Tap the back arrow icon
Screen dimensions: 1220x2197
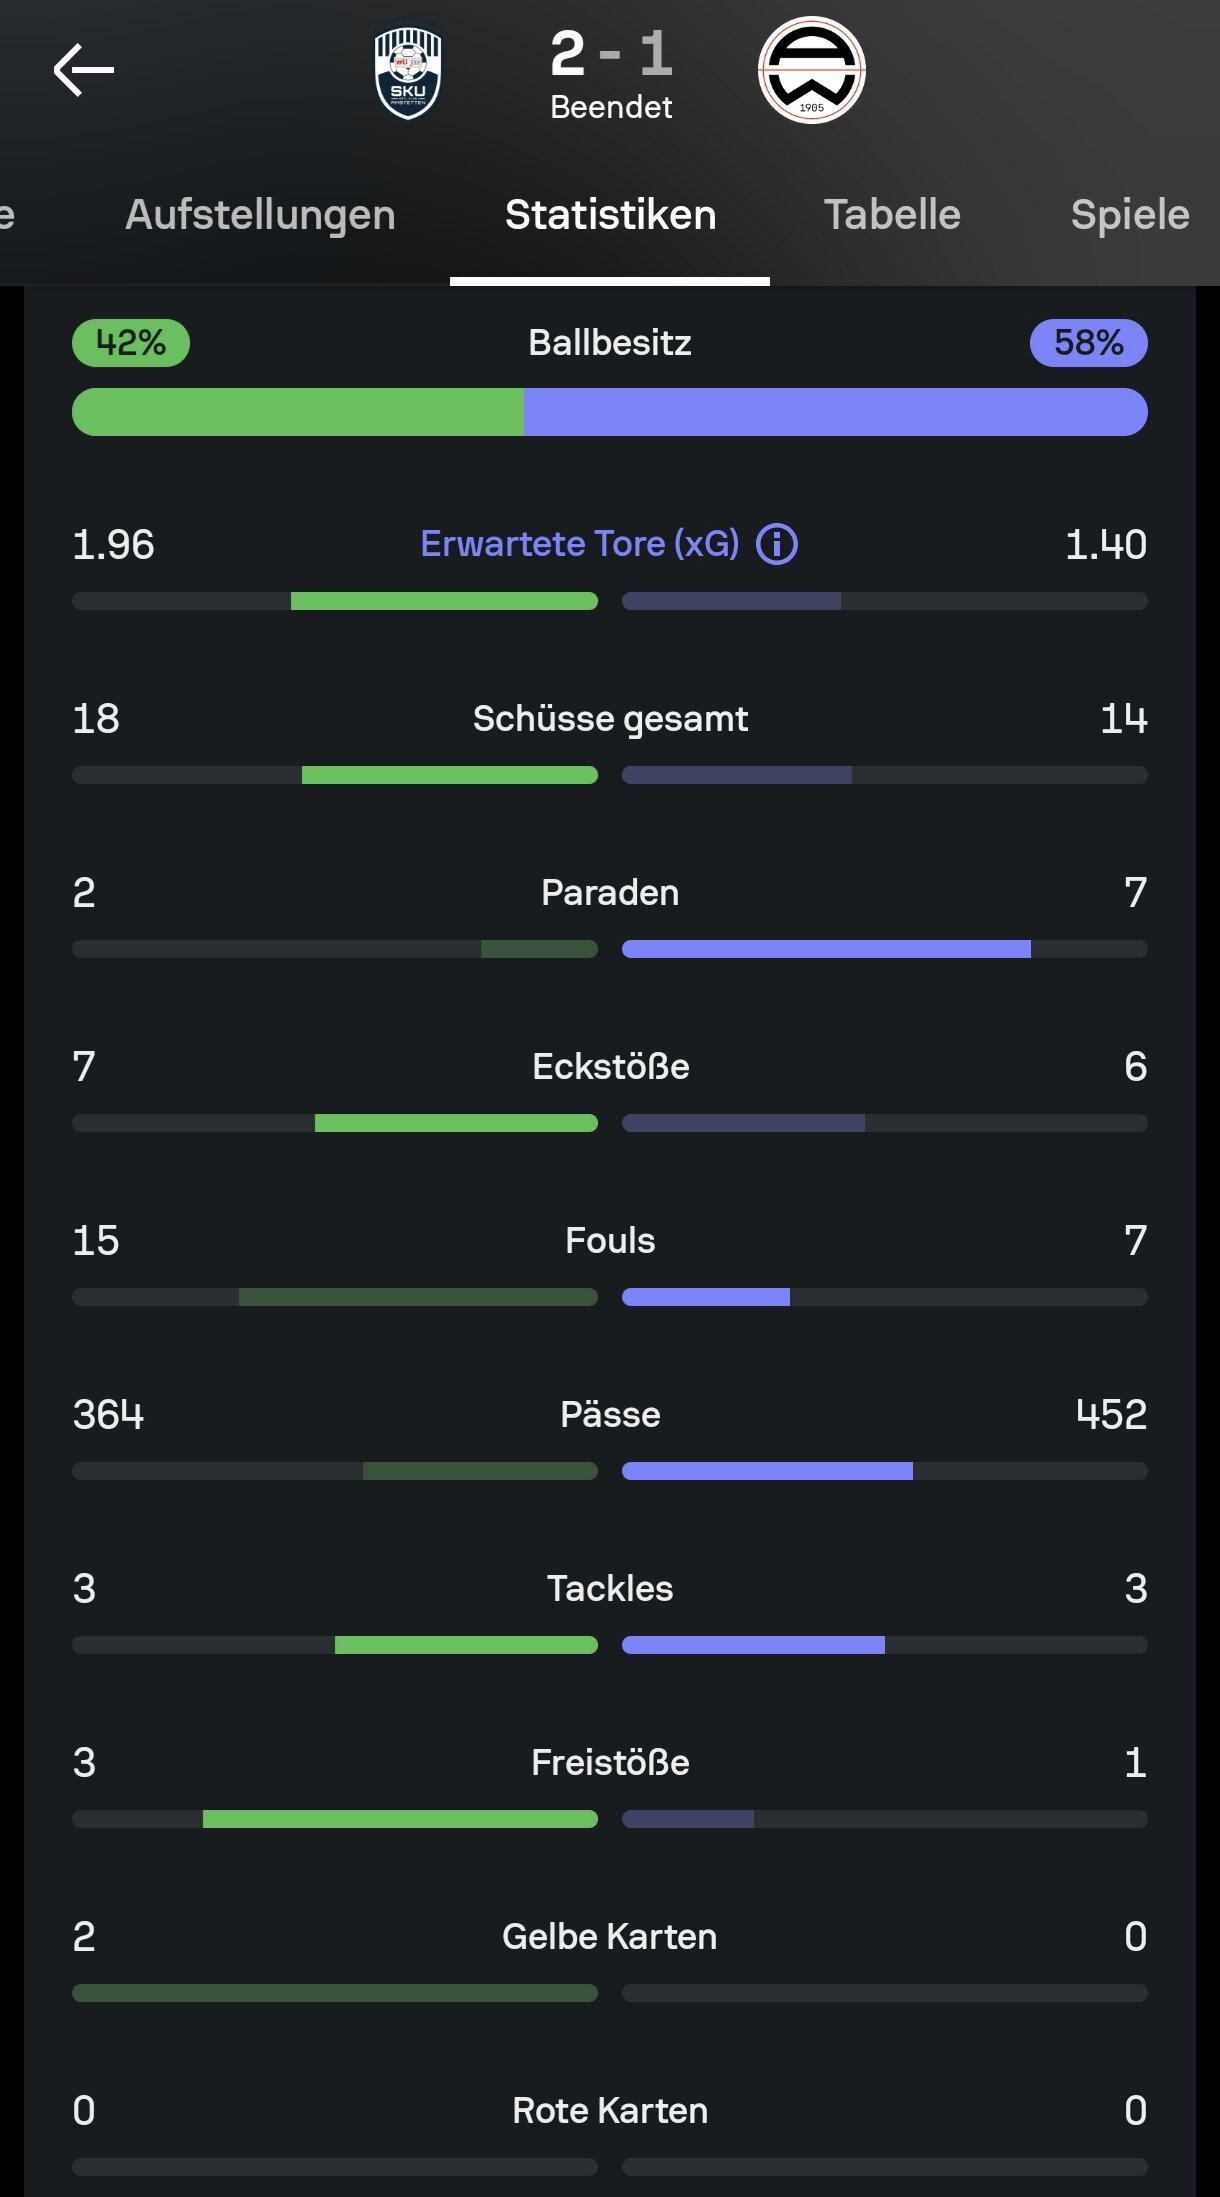click(84, 70)
